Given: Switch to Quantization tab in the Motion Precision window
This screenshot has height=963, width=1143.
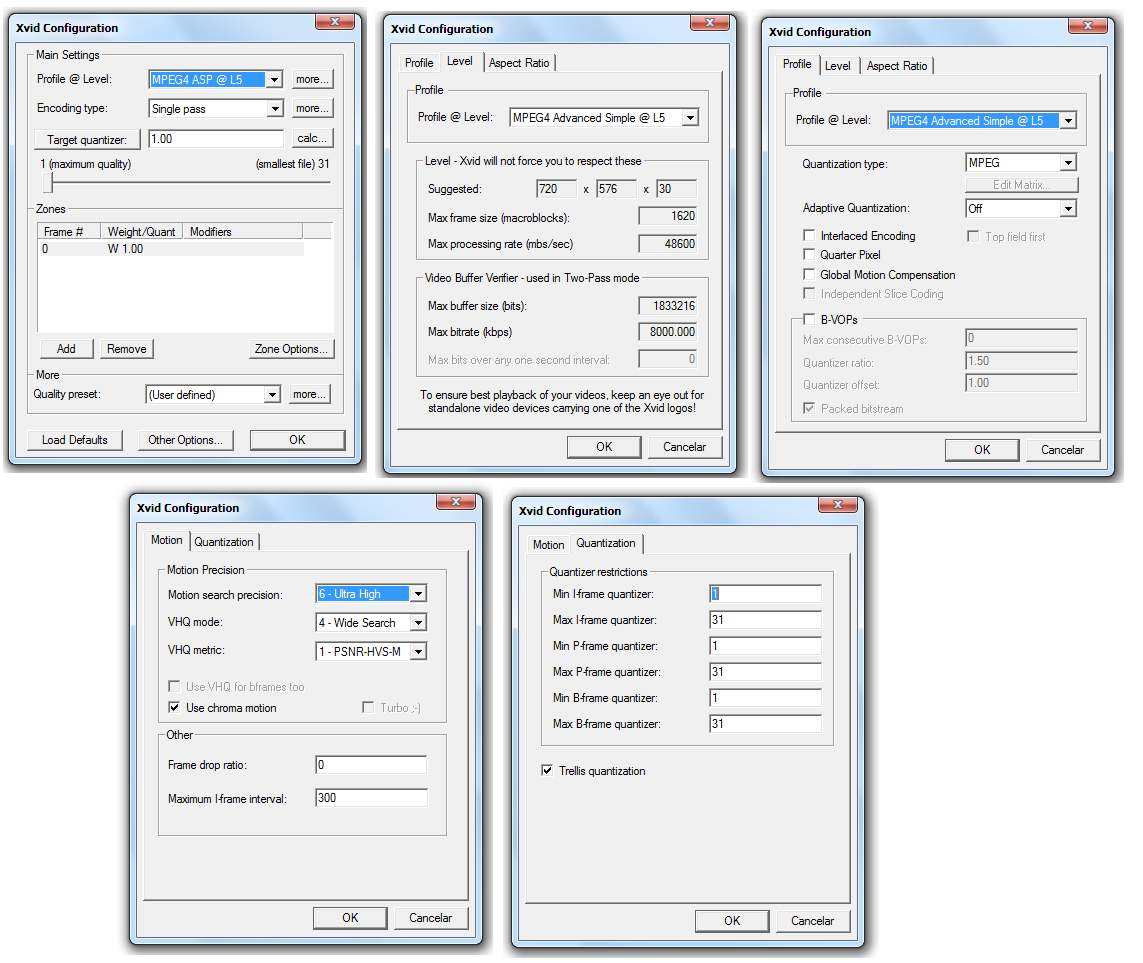Looking at the screenshot, I should 224,542.
